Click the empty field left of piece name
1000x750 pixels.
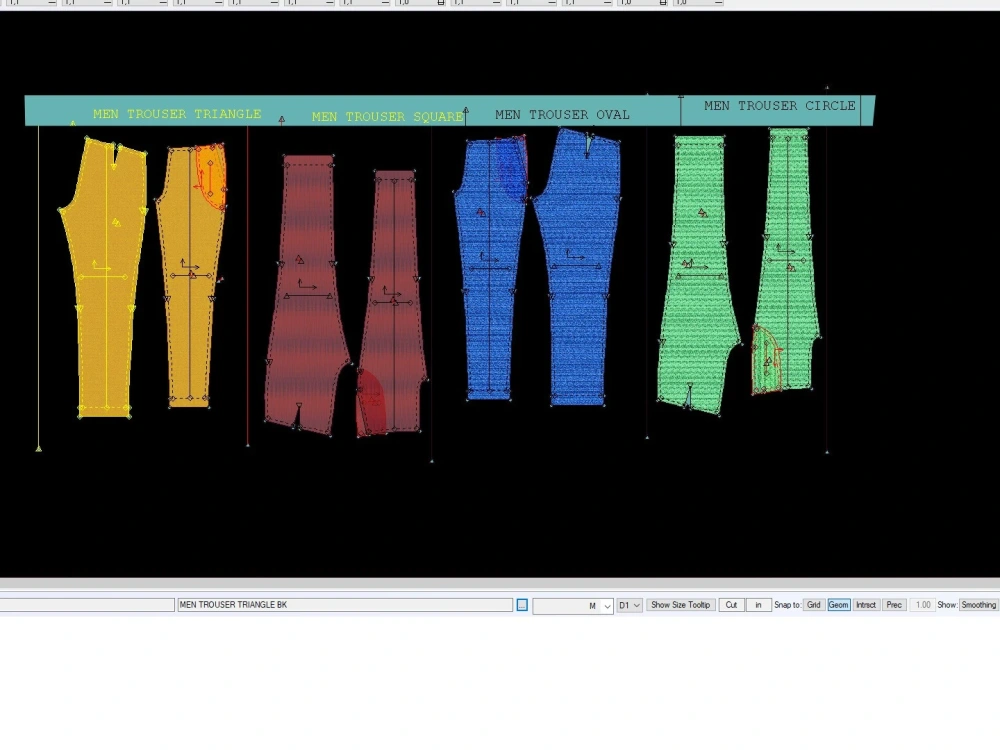[x=87, y=605]
